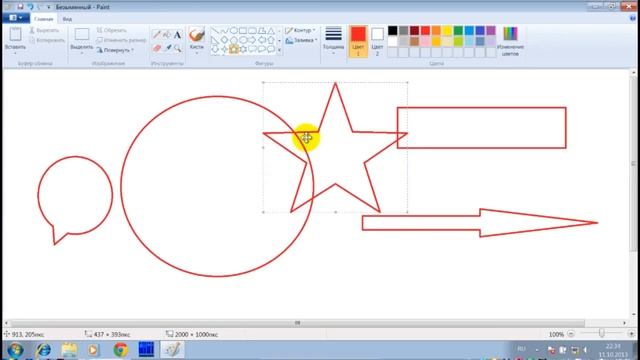The height and width of the screenshot is (360, 640).
Task: Choose the Oval callout shape
Action: pyautogui.click(x=262, y=49)
